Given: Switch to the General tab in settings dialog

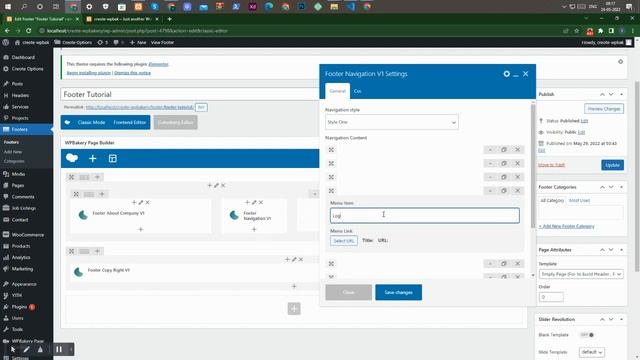Looking at the screenshot, I should [x=338, y=91].
